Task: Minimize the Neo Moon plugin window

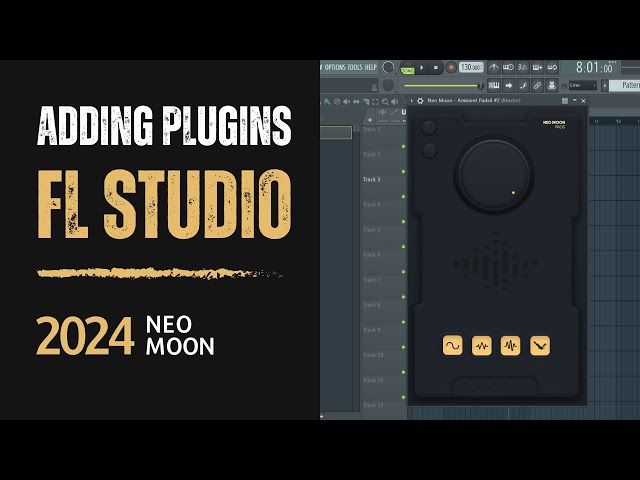Action: 575,100
